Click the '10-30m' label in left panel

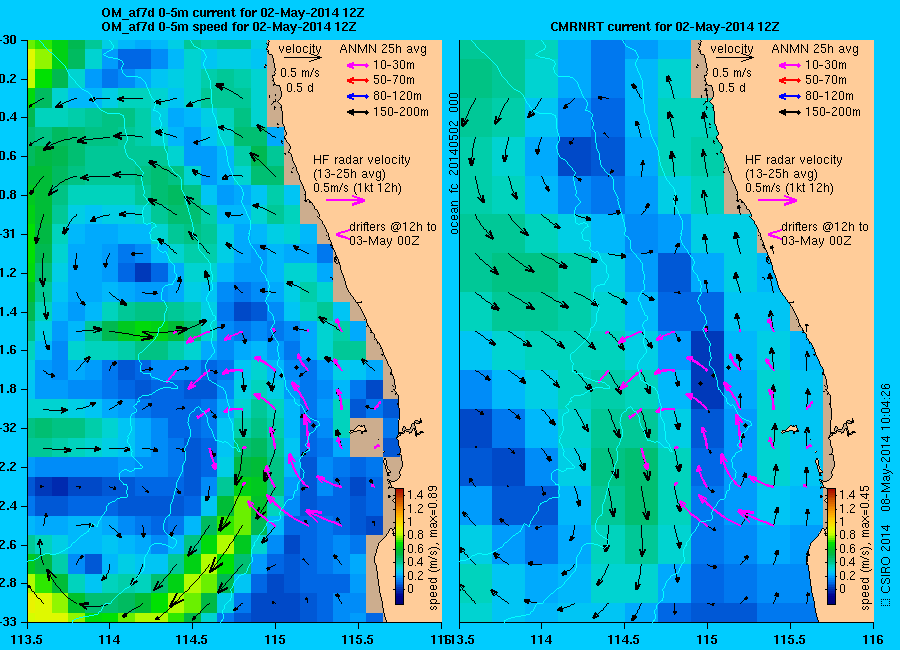pyautogui.click(x=393, y=65)
